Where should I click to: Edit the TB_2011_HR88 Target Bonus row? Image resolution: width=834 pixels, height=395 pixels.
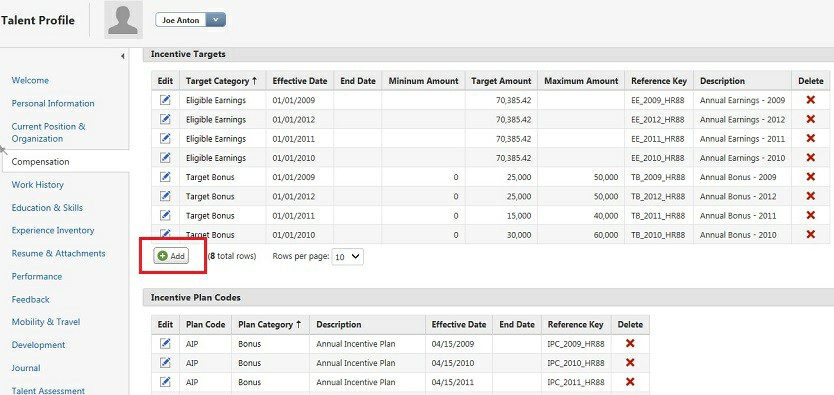click(x=165, y=215)
